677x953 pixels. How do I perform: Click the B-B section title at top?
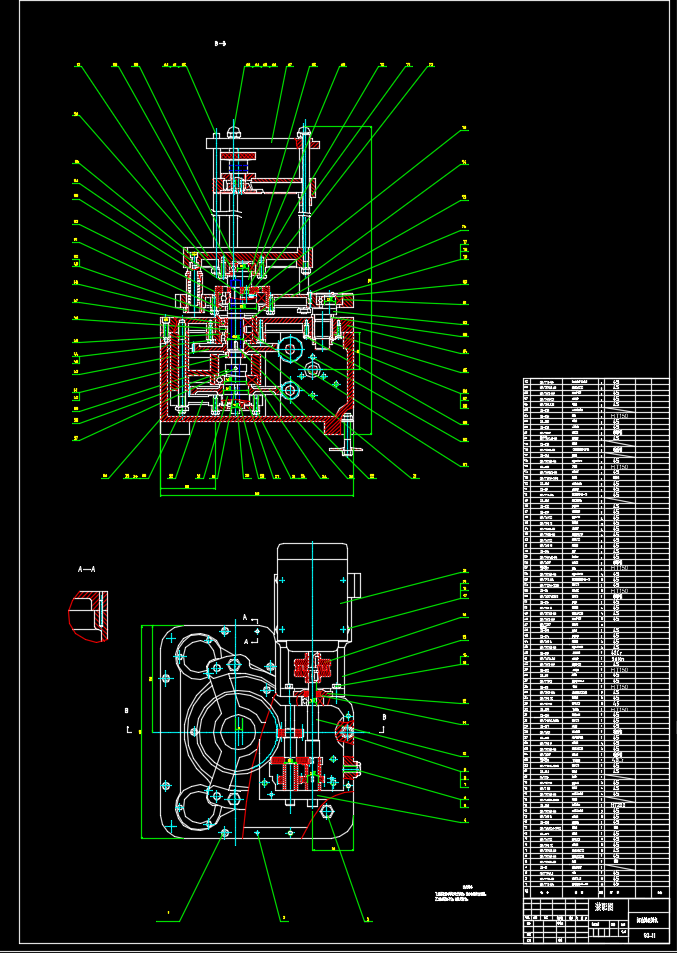[x=220, y=44]
